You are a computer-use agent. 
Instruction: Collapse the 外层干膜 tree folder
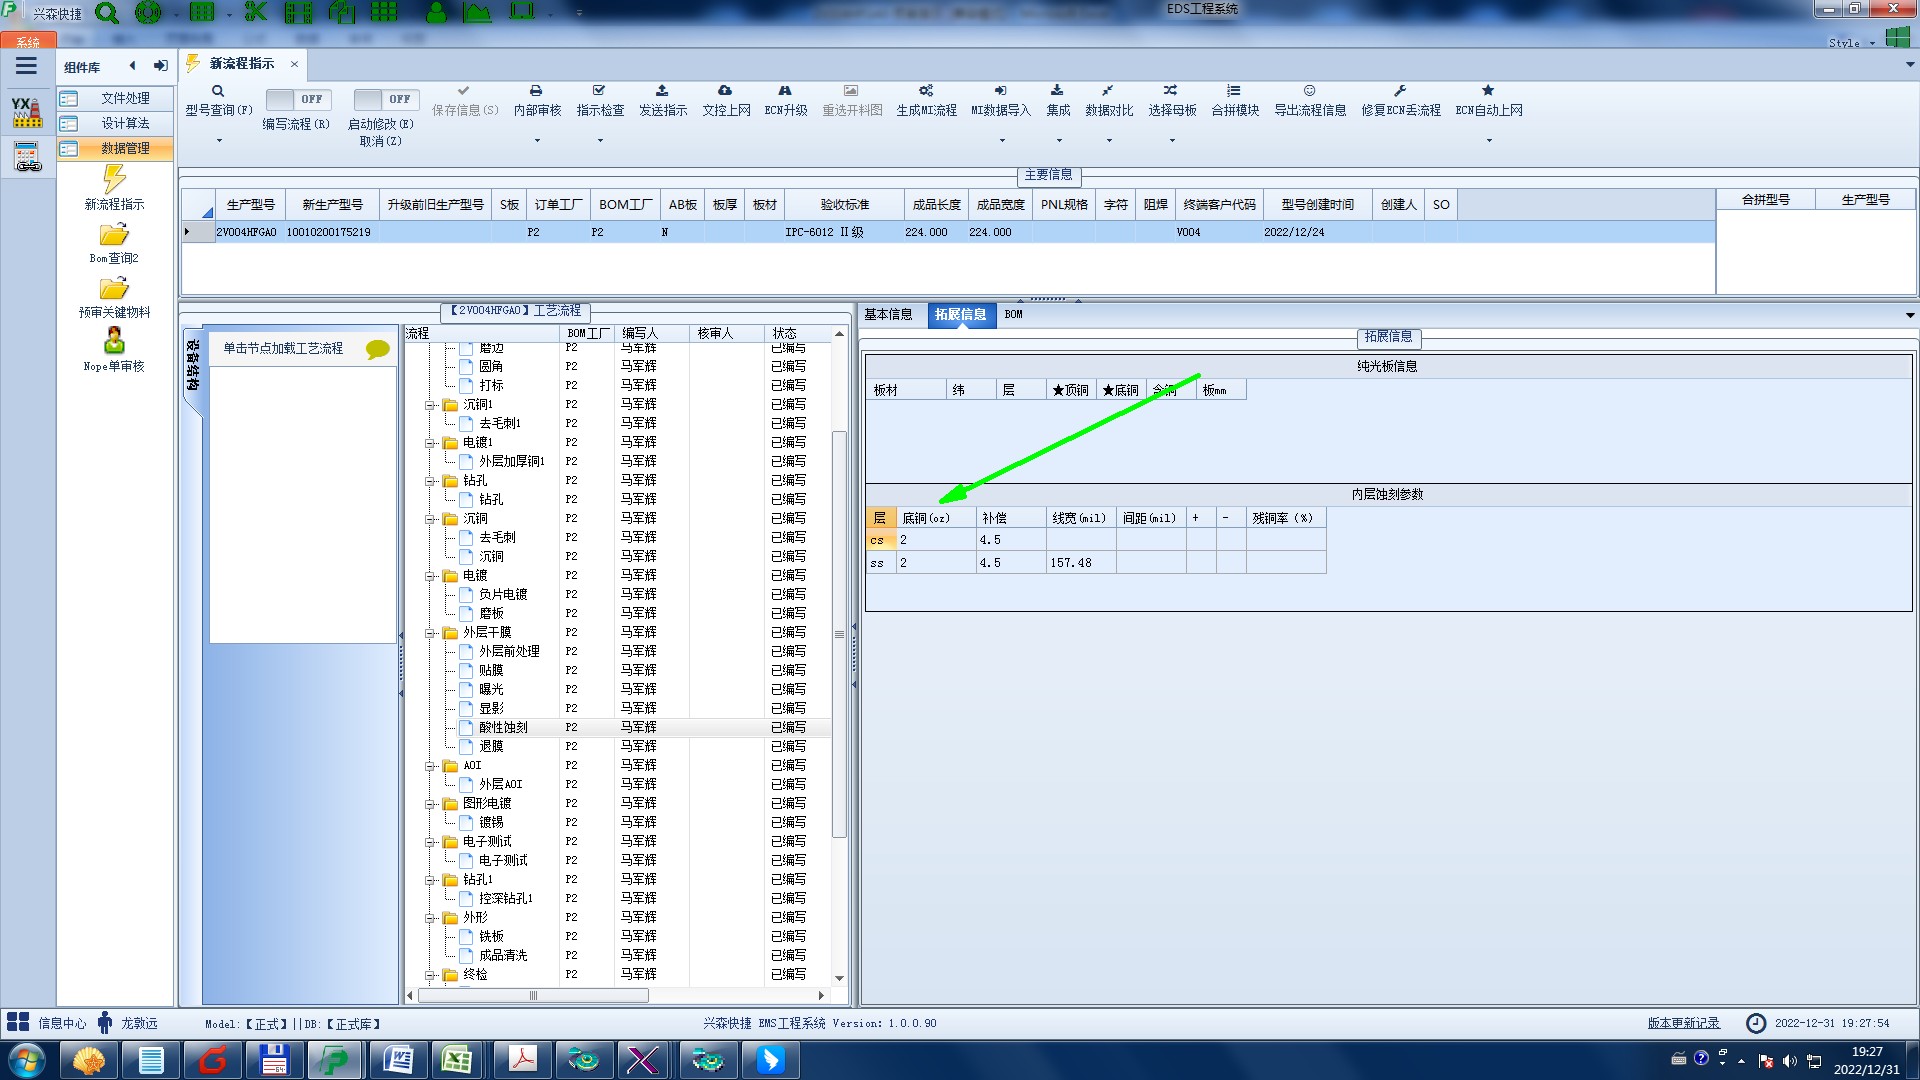click(x=430, y=633)
